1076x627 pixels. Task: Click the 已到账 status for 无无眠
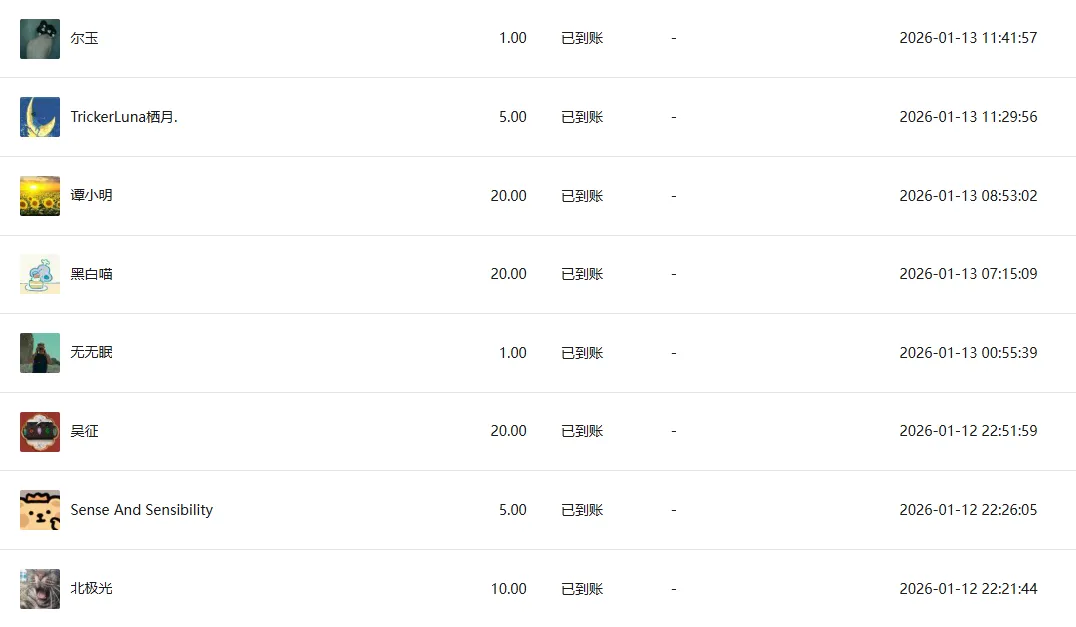[x=582, y=353]
